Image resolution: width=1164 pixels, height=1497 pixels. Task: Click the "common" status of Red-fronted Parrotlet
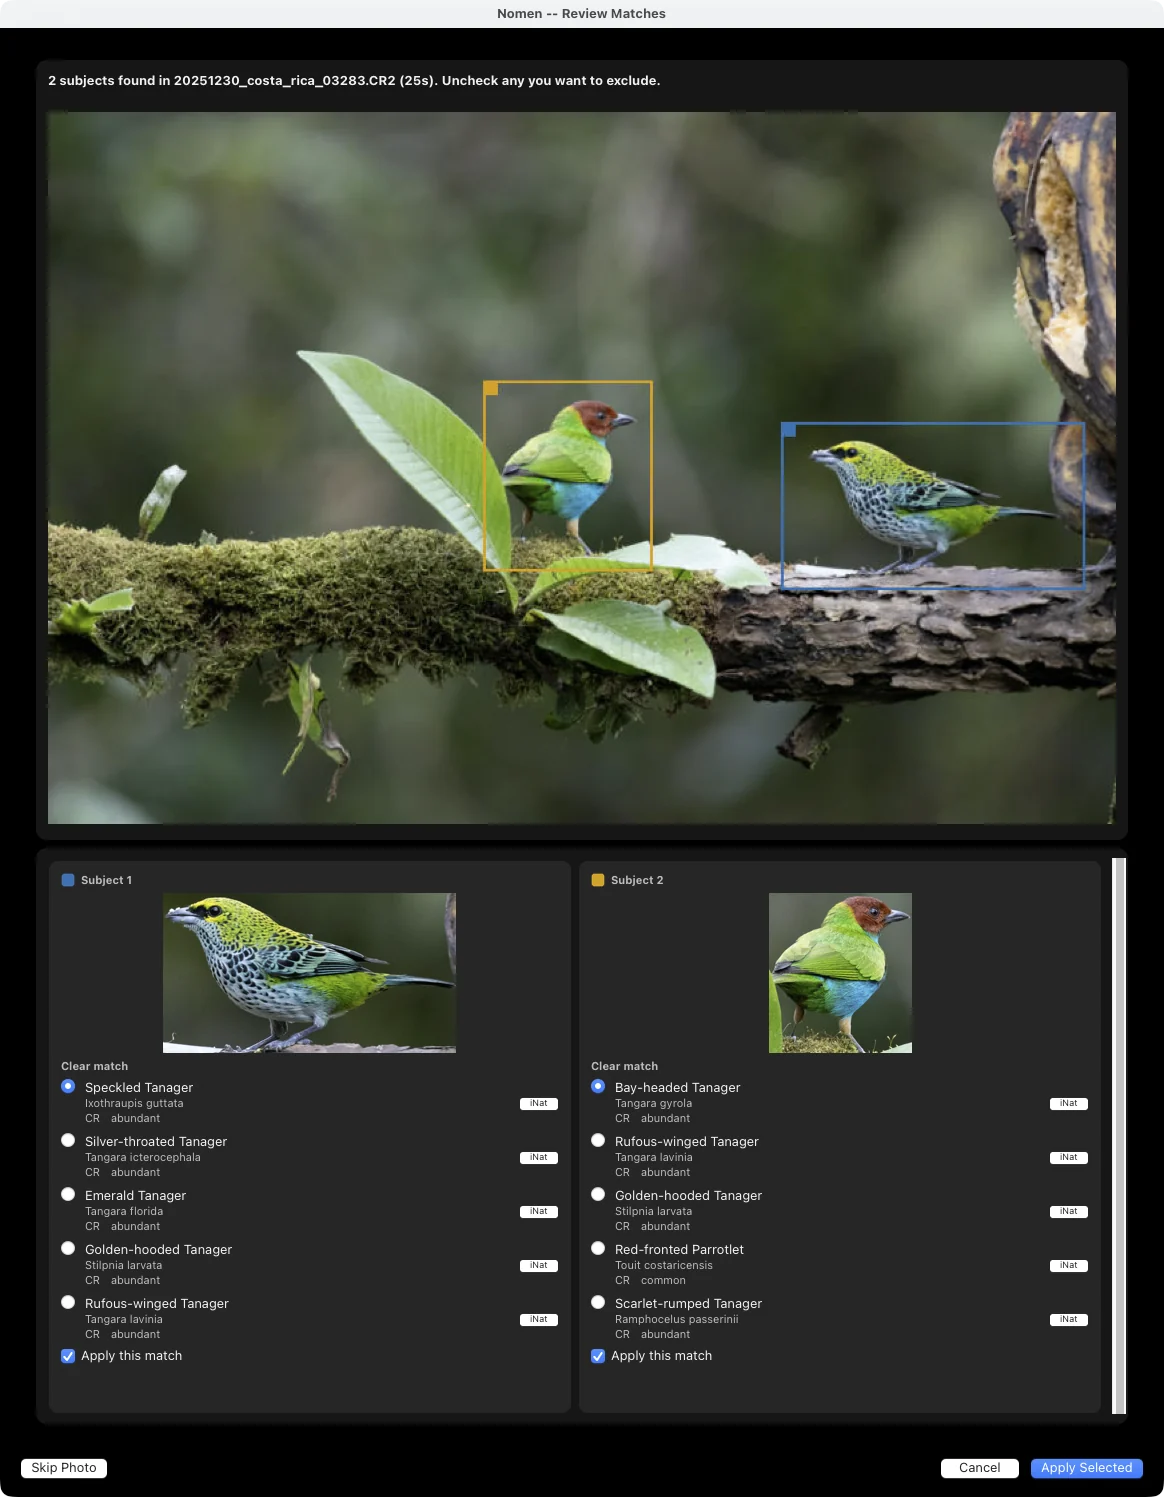[x=663, y=1281]
